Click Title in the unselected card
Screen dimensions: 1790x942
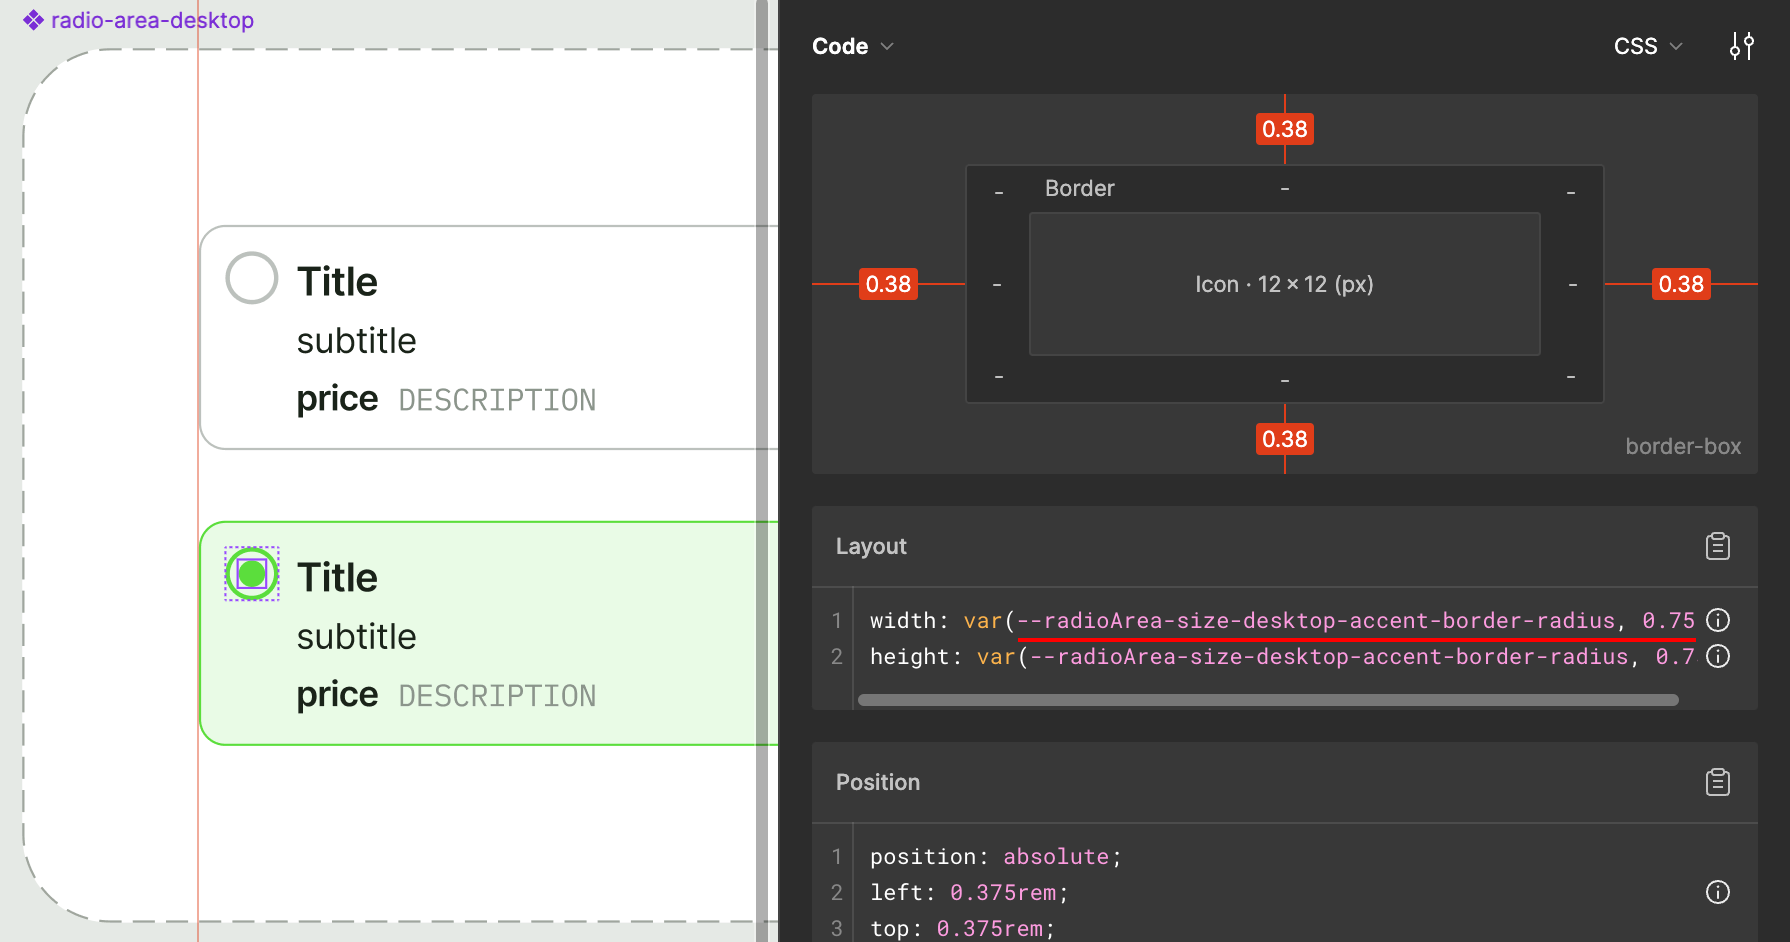pos(337,282)
